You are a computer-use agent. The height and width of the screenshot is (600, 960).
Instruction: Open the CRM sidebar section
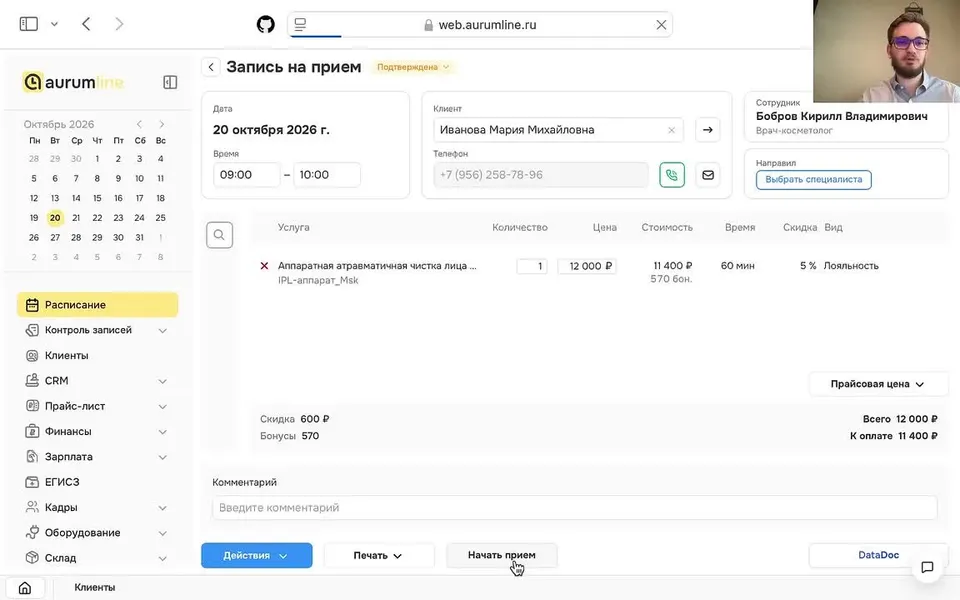tap(56, 381)
